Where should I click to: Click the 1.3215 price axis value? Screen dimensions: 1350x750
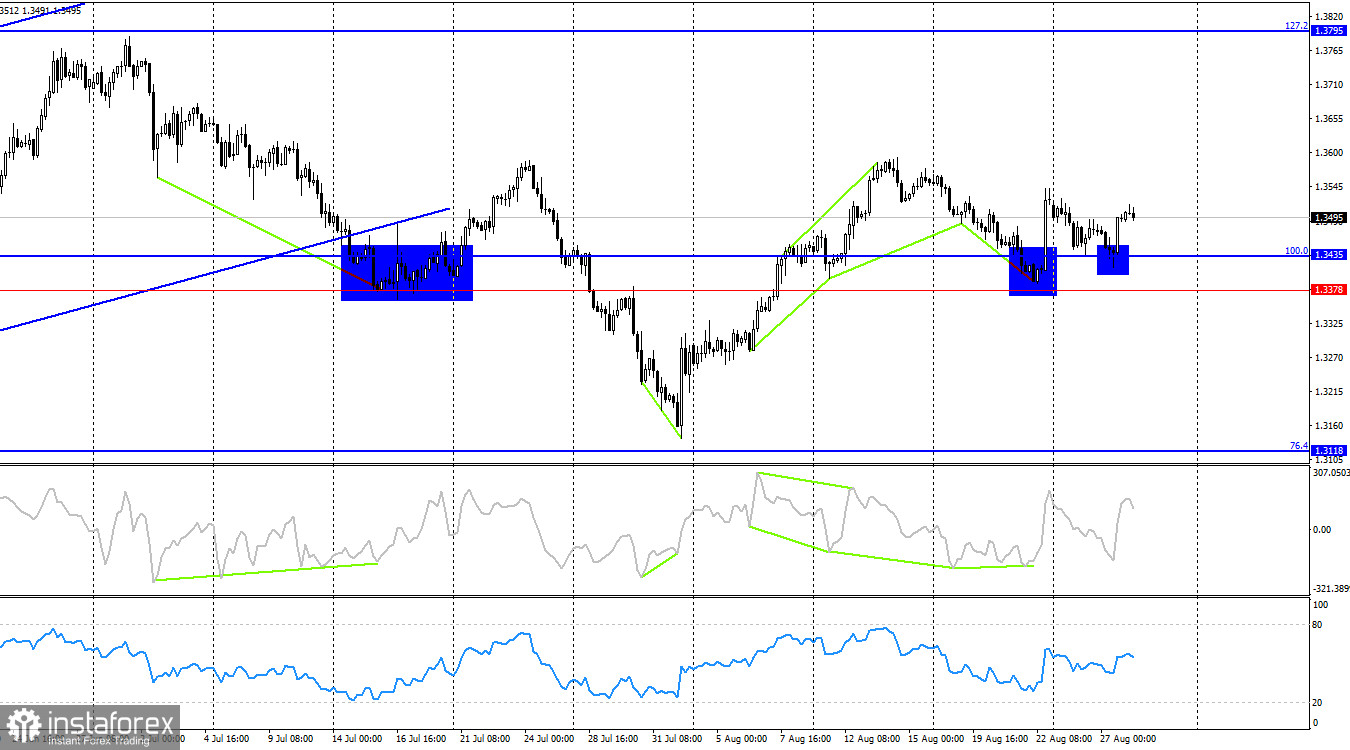[x=1330, y=392]
